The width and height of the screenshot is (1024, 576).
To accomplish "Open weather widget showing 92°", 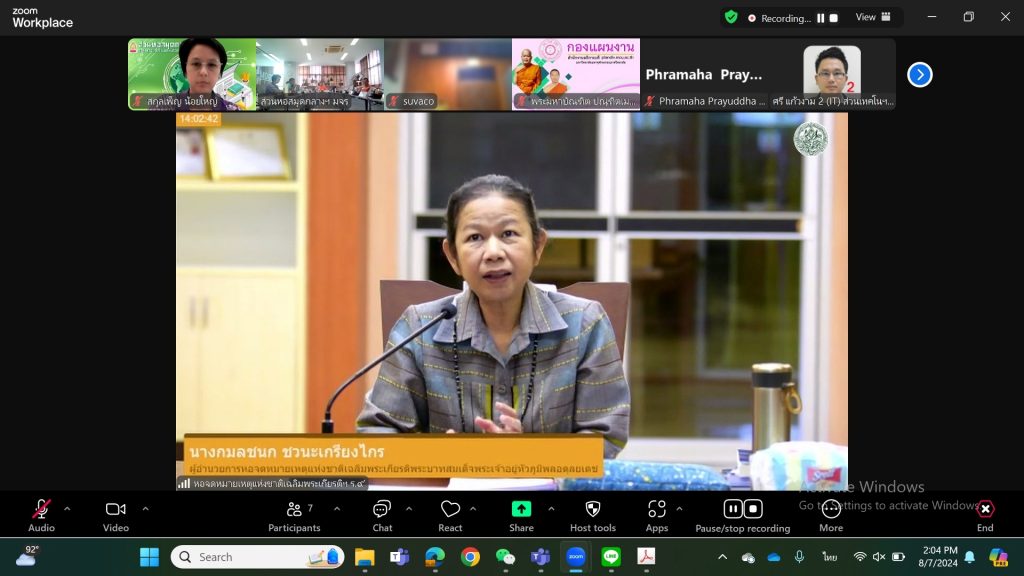I will click(x=27, y=556).
